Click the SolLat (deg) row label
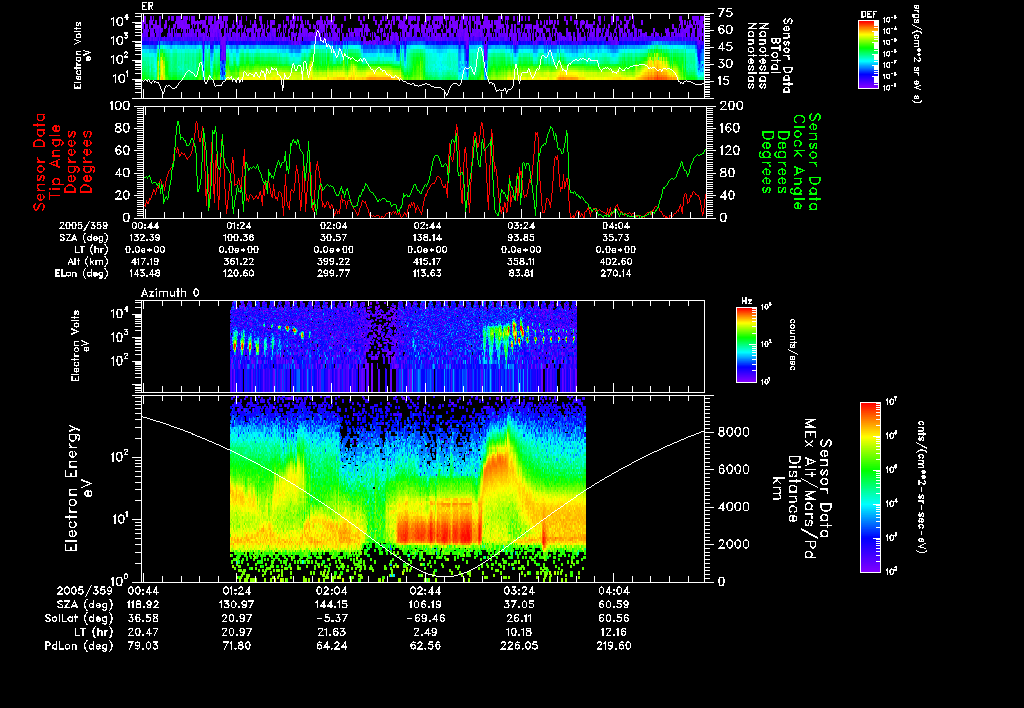Screen dimensions: 1024x708 click(78, 618)
